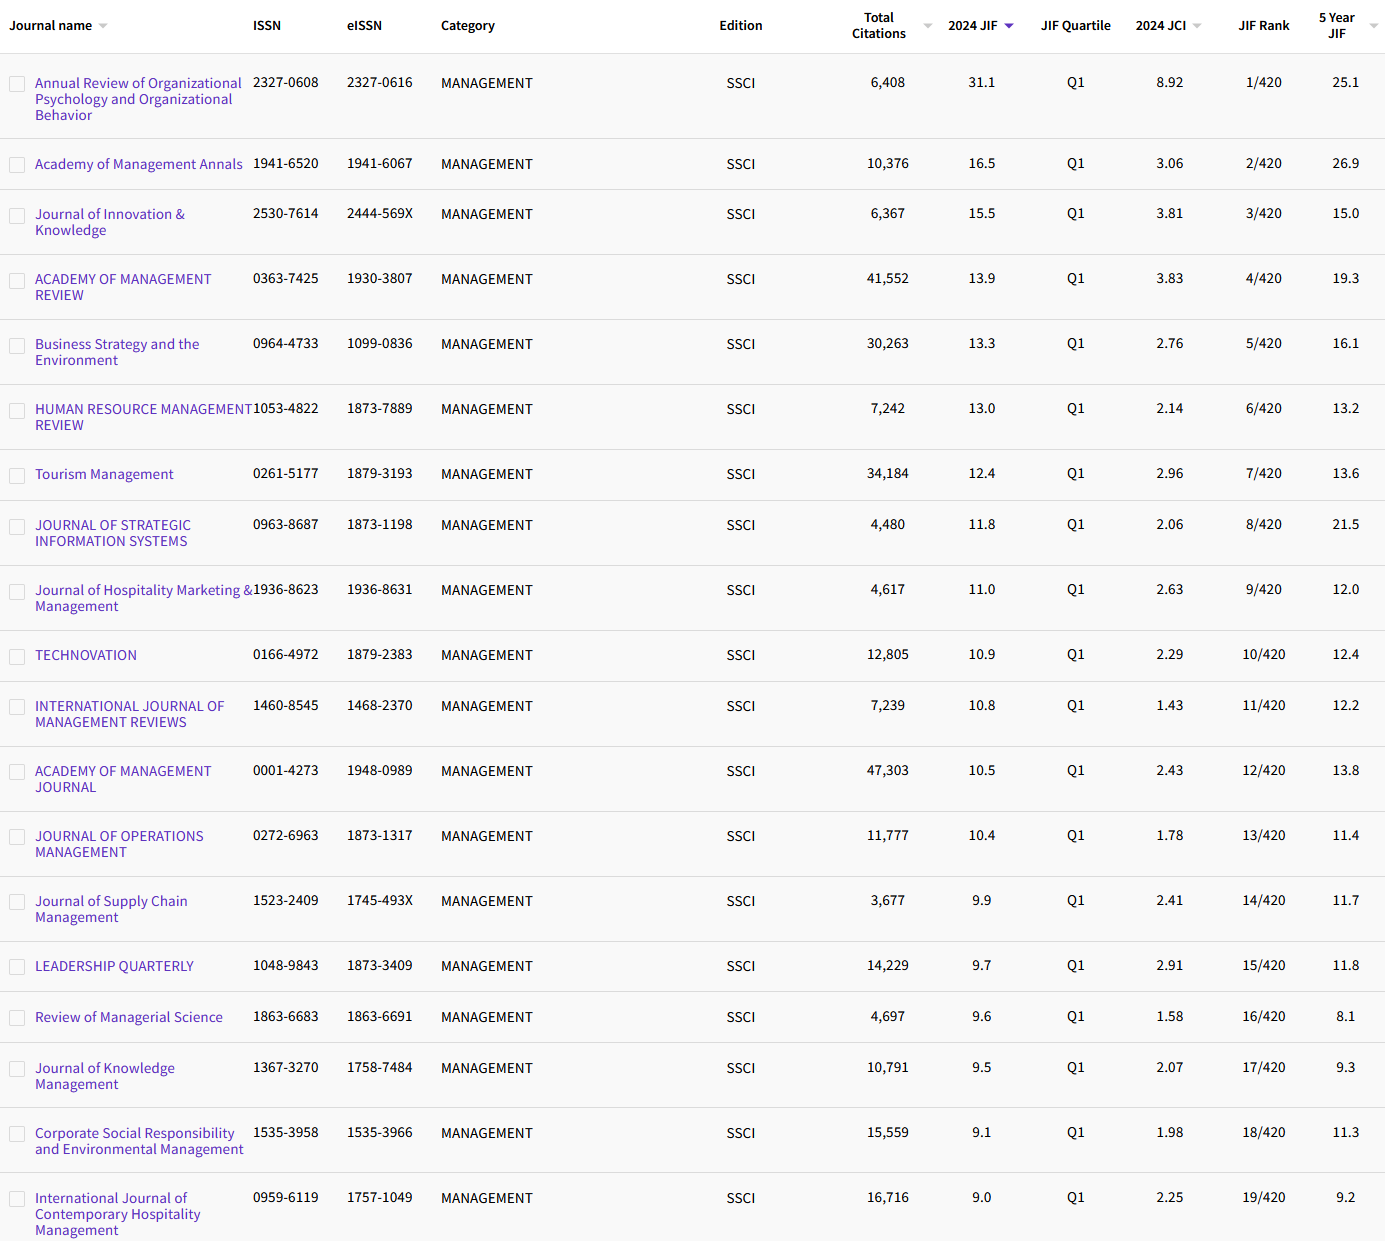
Task: Check the Academy of Management Review row checkbox
Action: 17,281
